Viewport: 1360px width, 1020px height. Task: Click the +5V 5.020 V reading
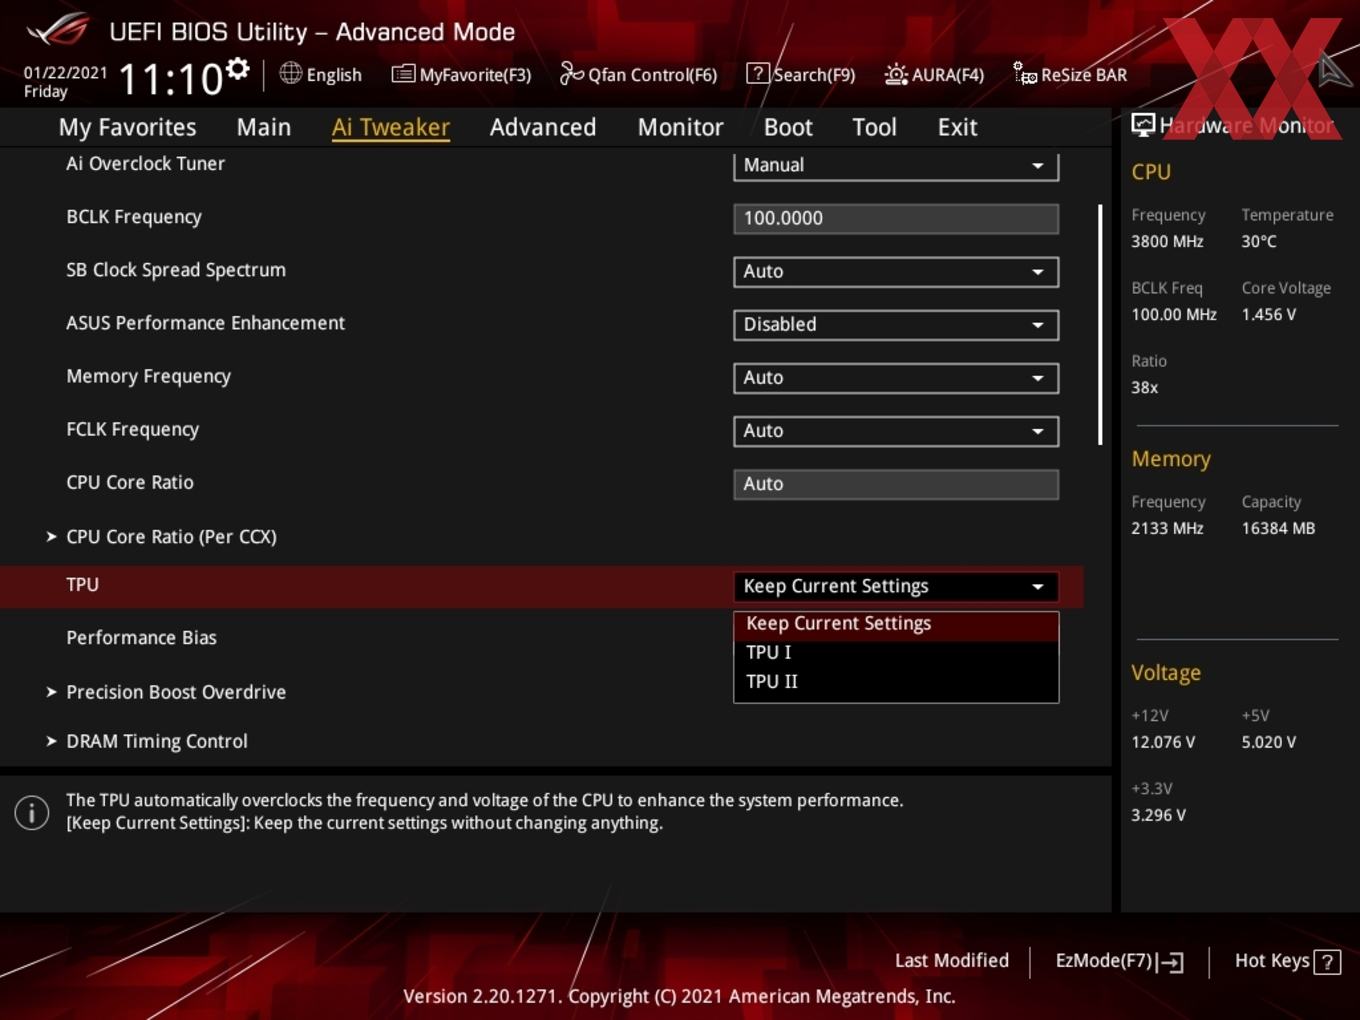1269,743
